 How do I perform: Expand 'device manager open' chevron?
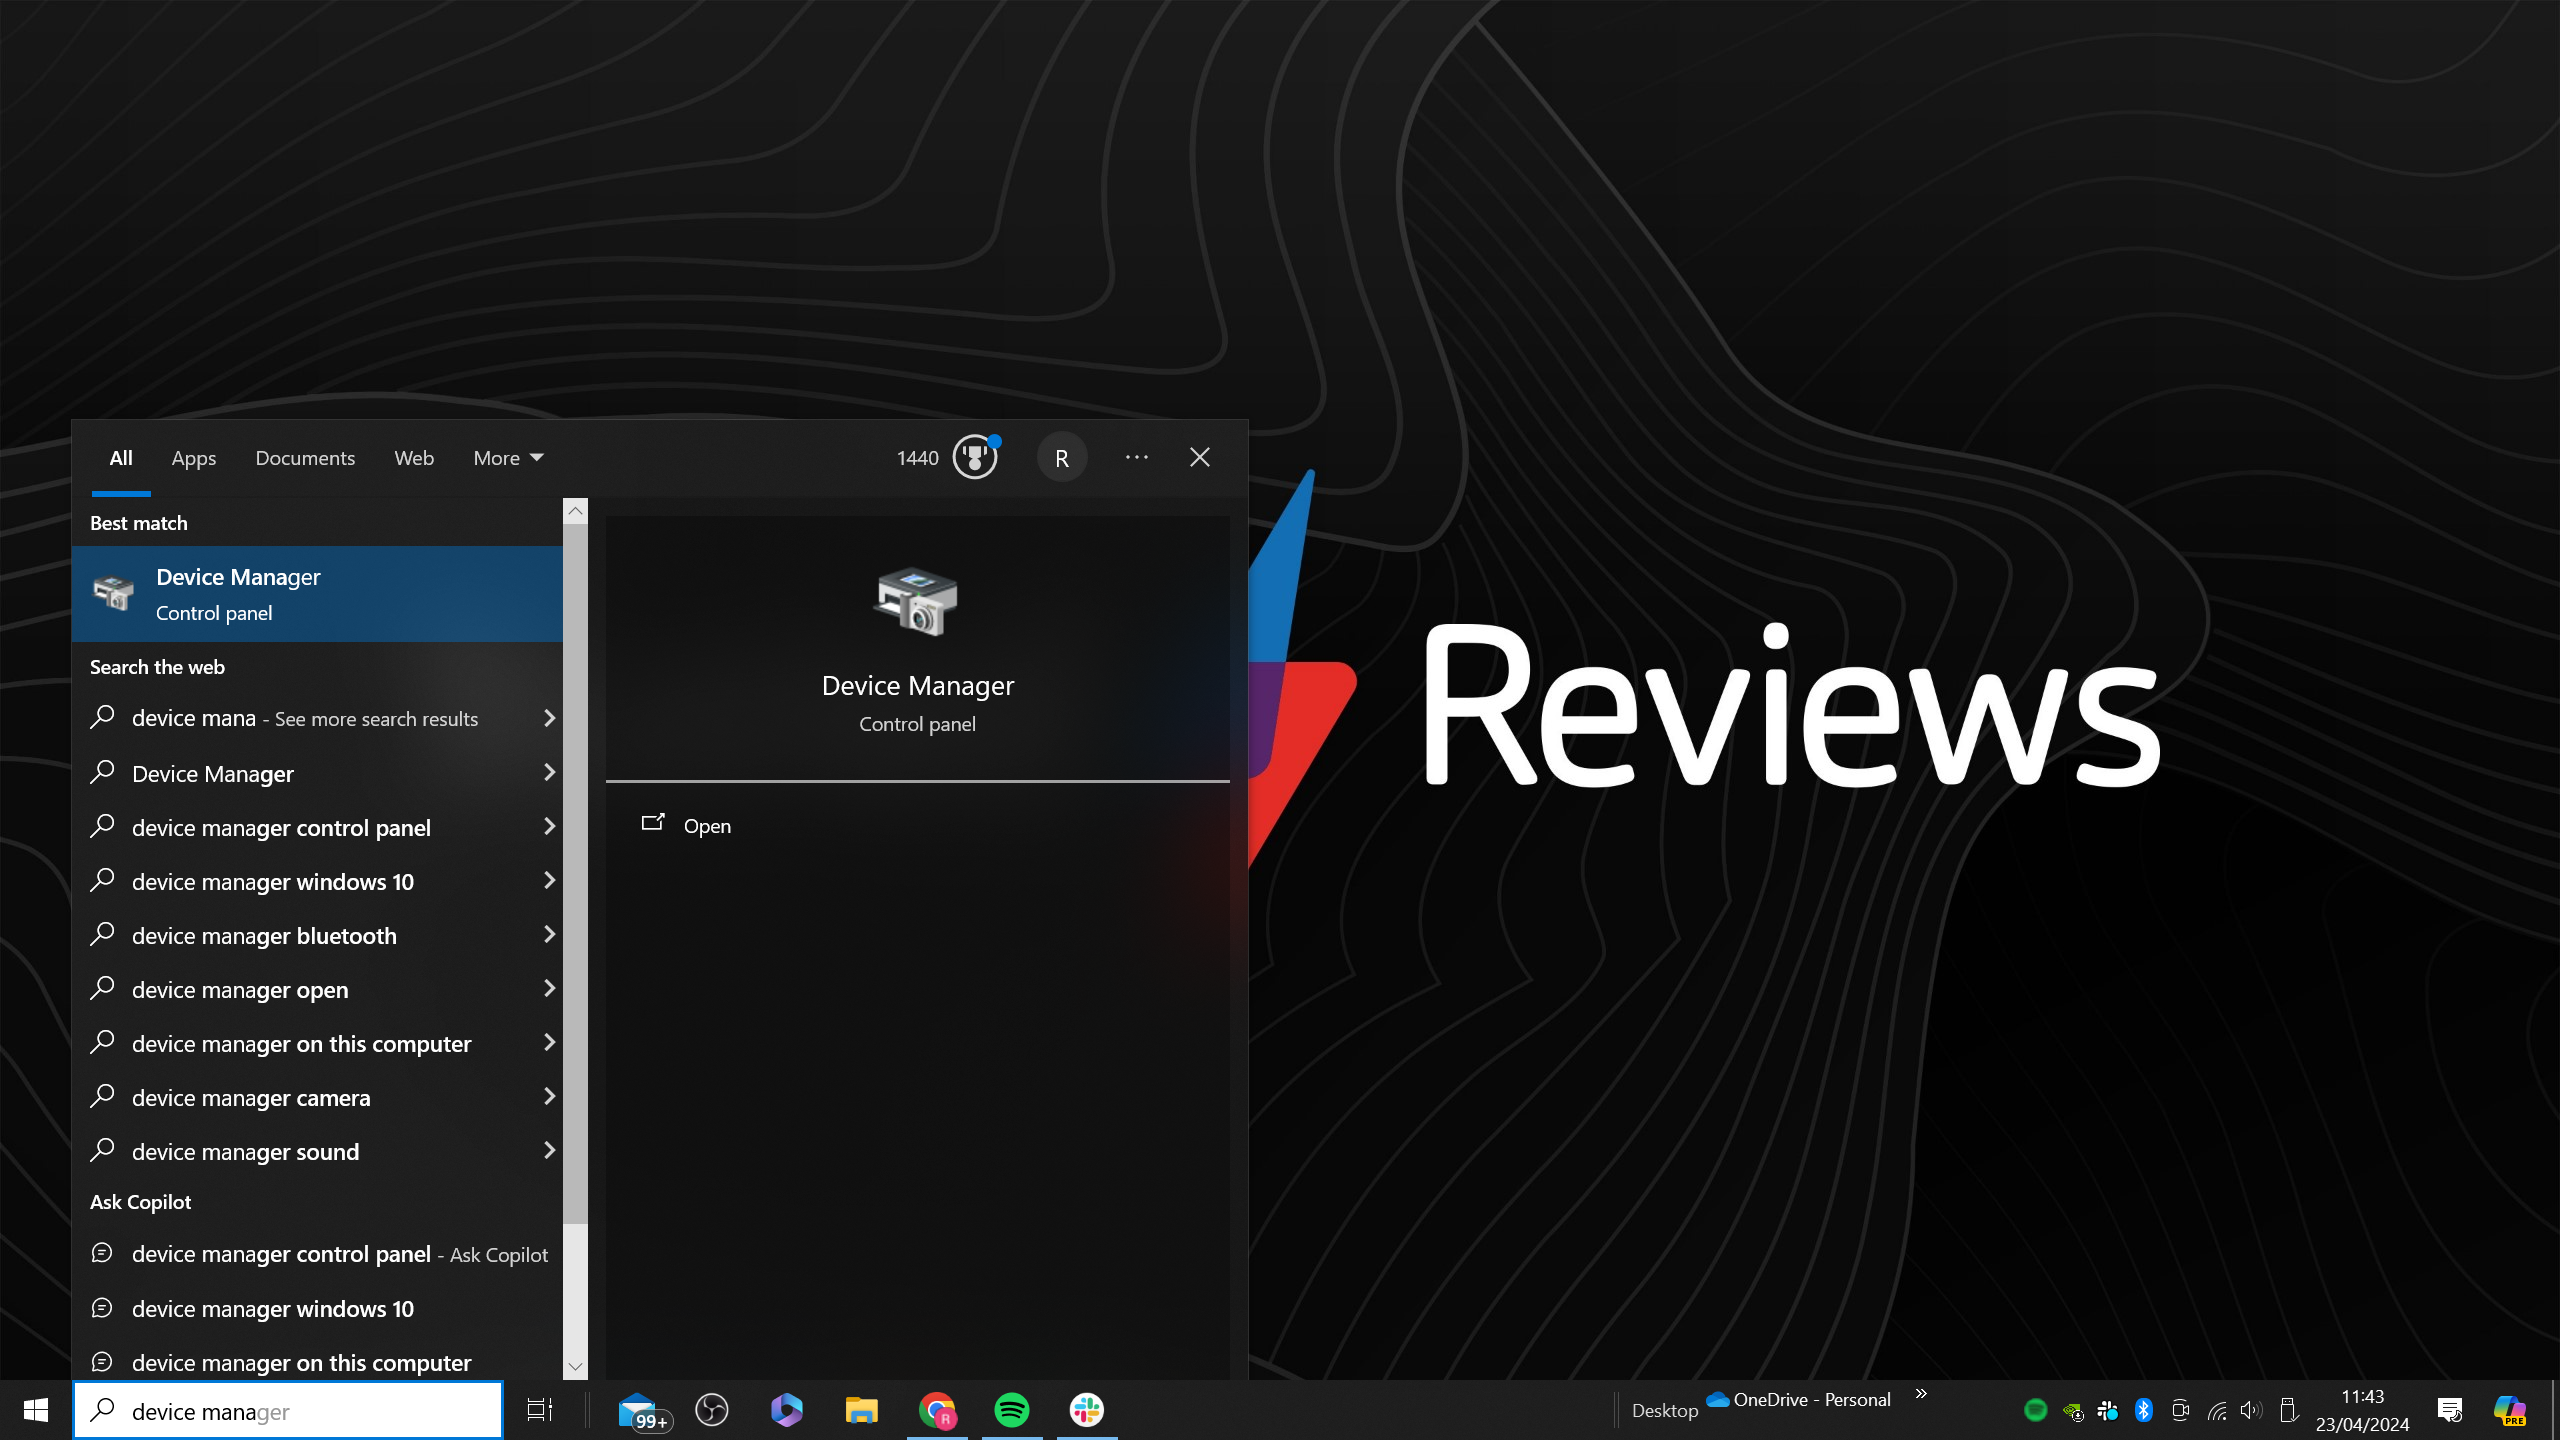click(x=548, y=988)
